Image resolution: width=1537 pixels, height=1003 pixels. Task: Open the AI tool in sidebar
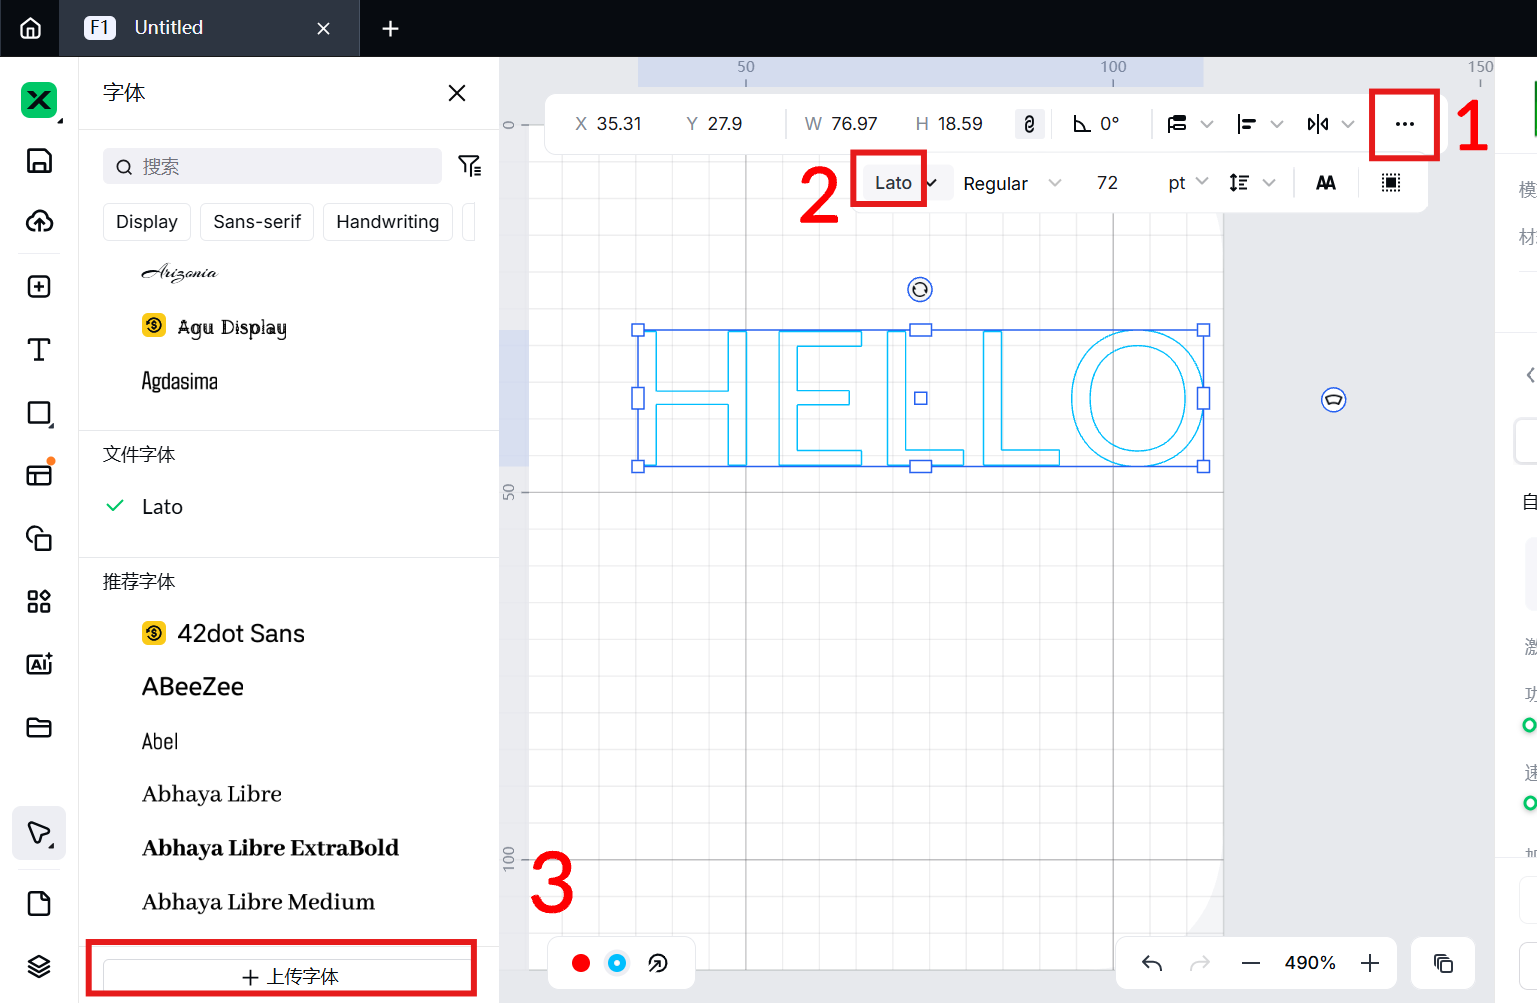[39, 664]
